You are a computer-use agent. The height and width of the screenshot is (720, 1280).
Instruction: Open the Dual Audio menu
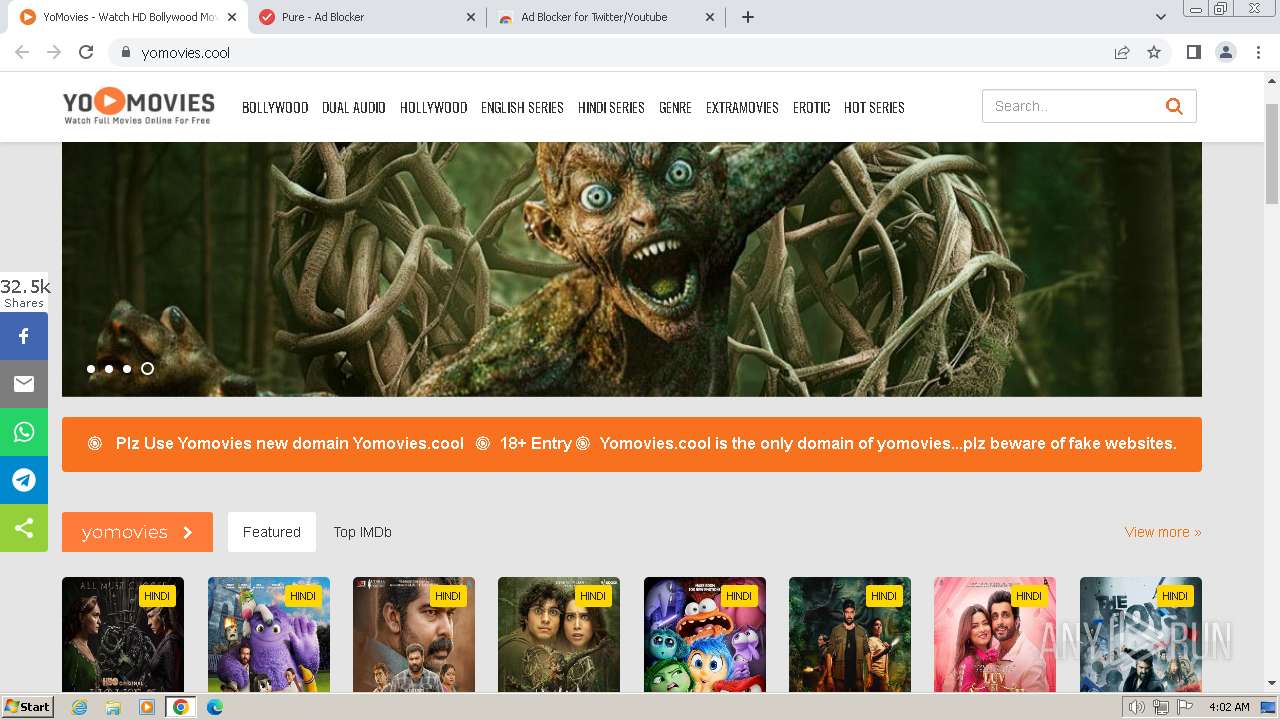354,107
